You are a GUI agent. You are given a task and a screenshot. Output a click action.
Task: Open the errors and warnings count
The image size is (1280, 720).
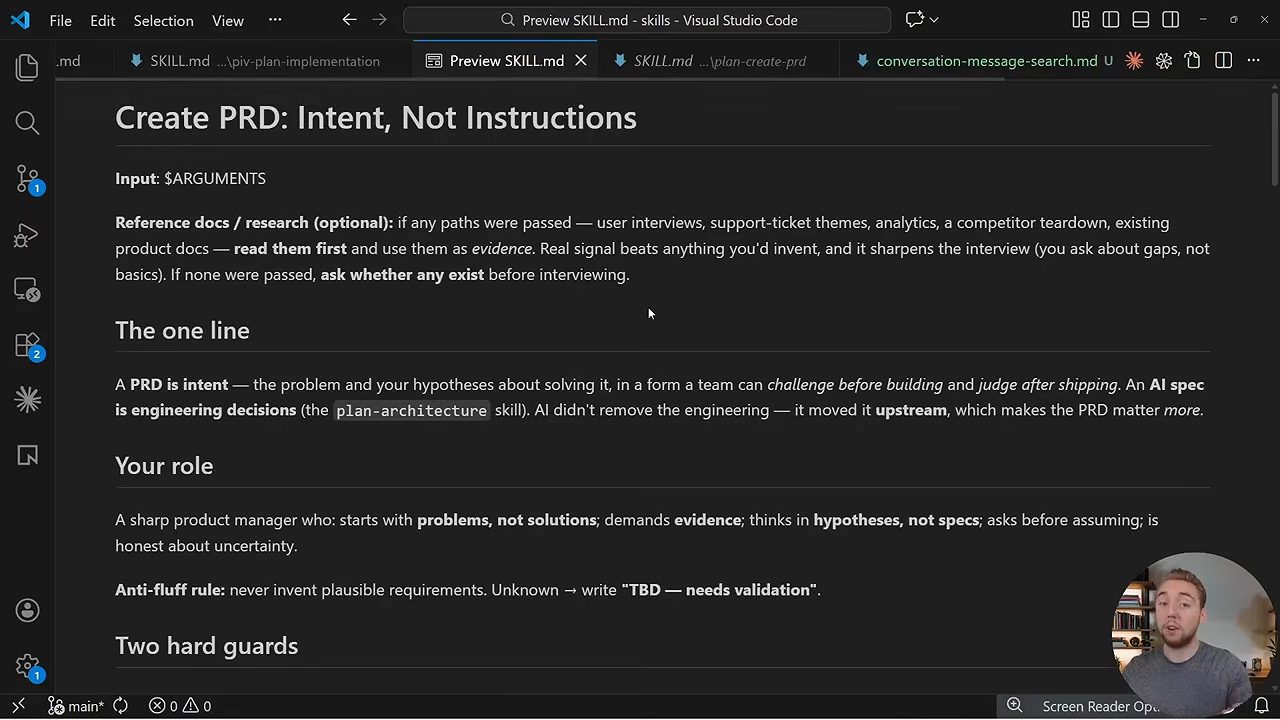[x=180, y=706]
